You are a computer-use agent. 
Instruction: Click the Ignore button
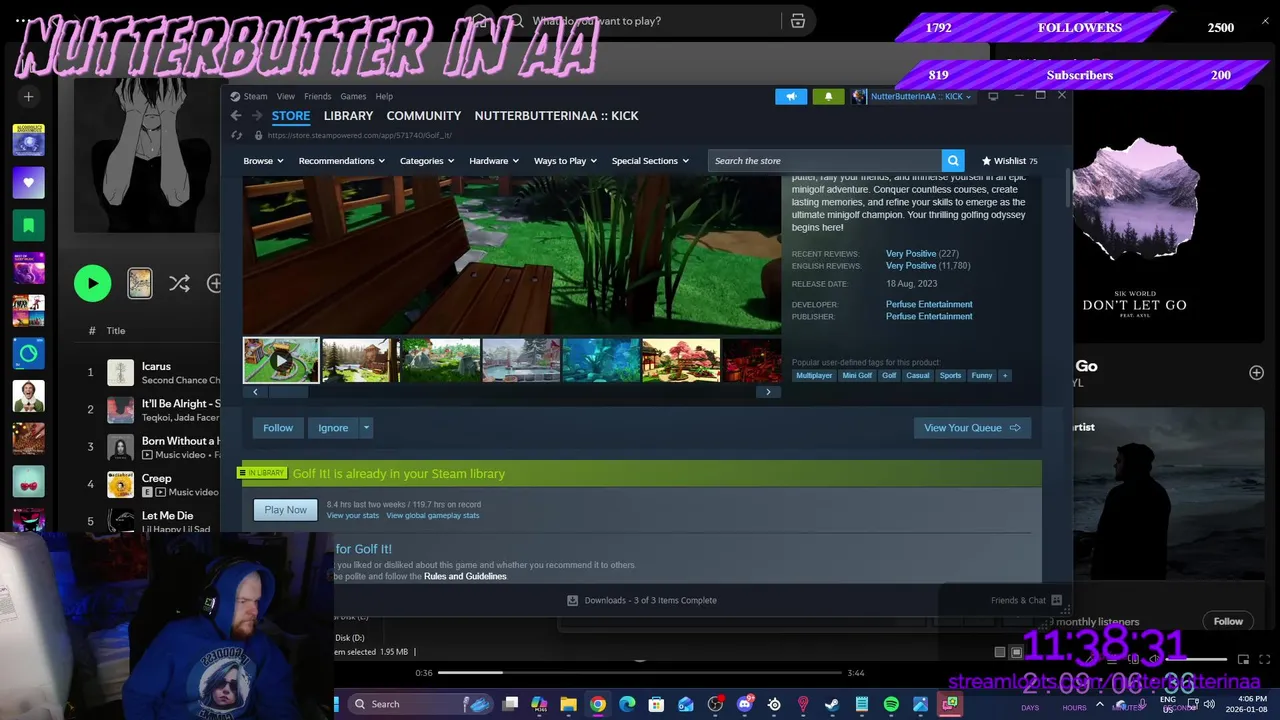pyautogui.click(x=333, y=428)
